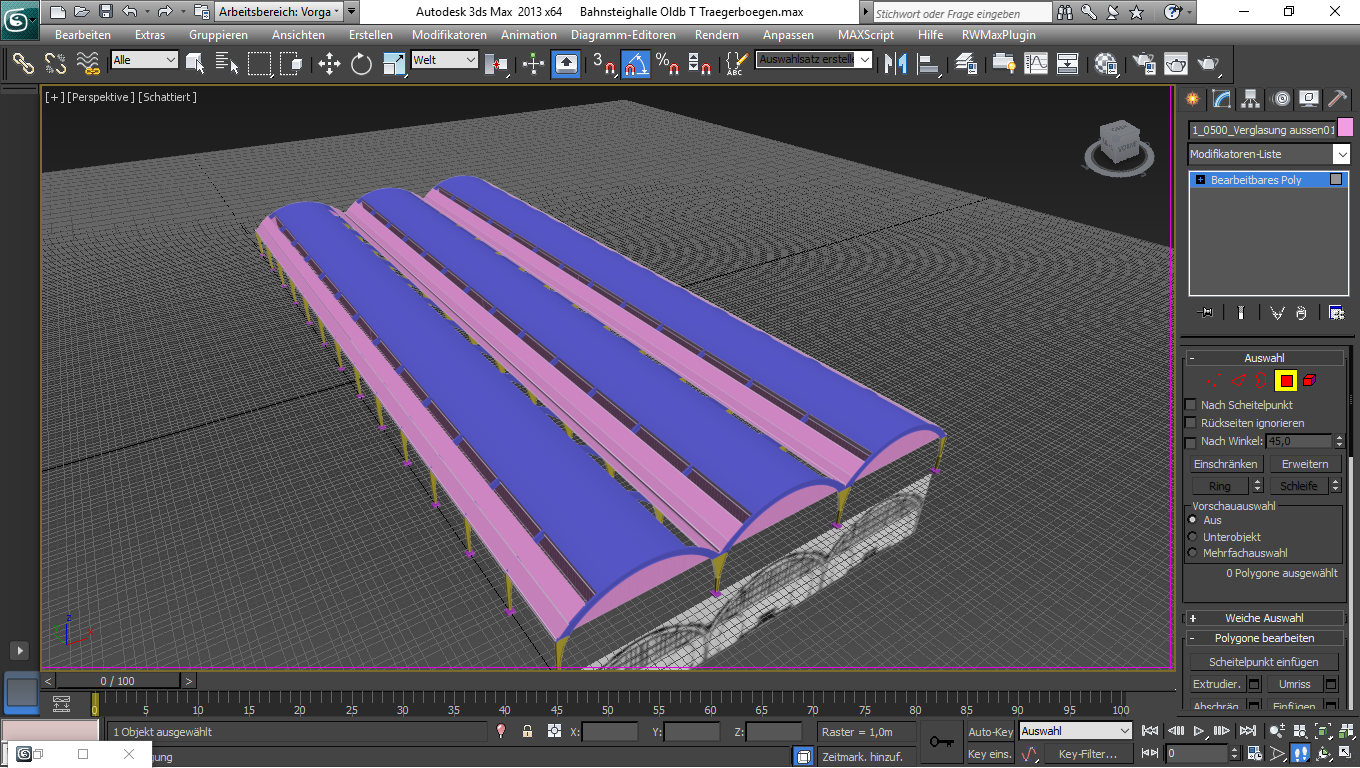The height and width of the screenshot is (768, 1360).
Task: Tick the Nach Scheitelpunkt checkbox
Action: (x=1190, y=405)
